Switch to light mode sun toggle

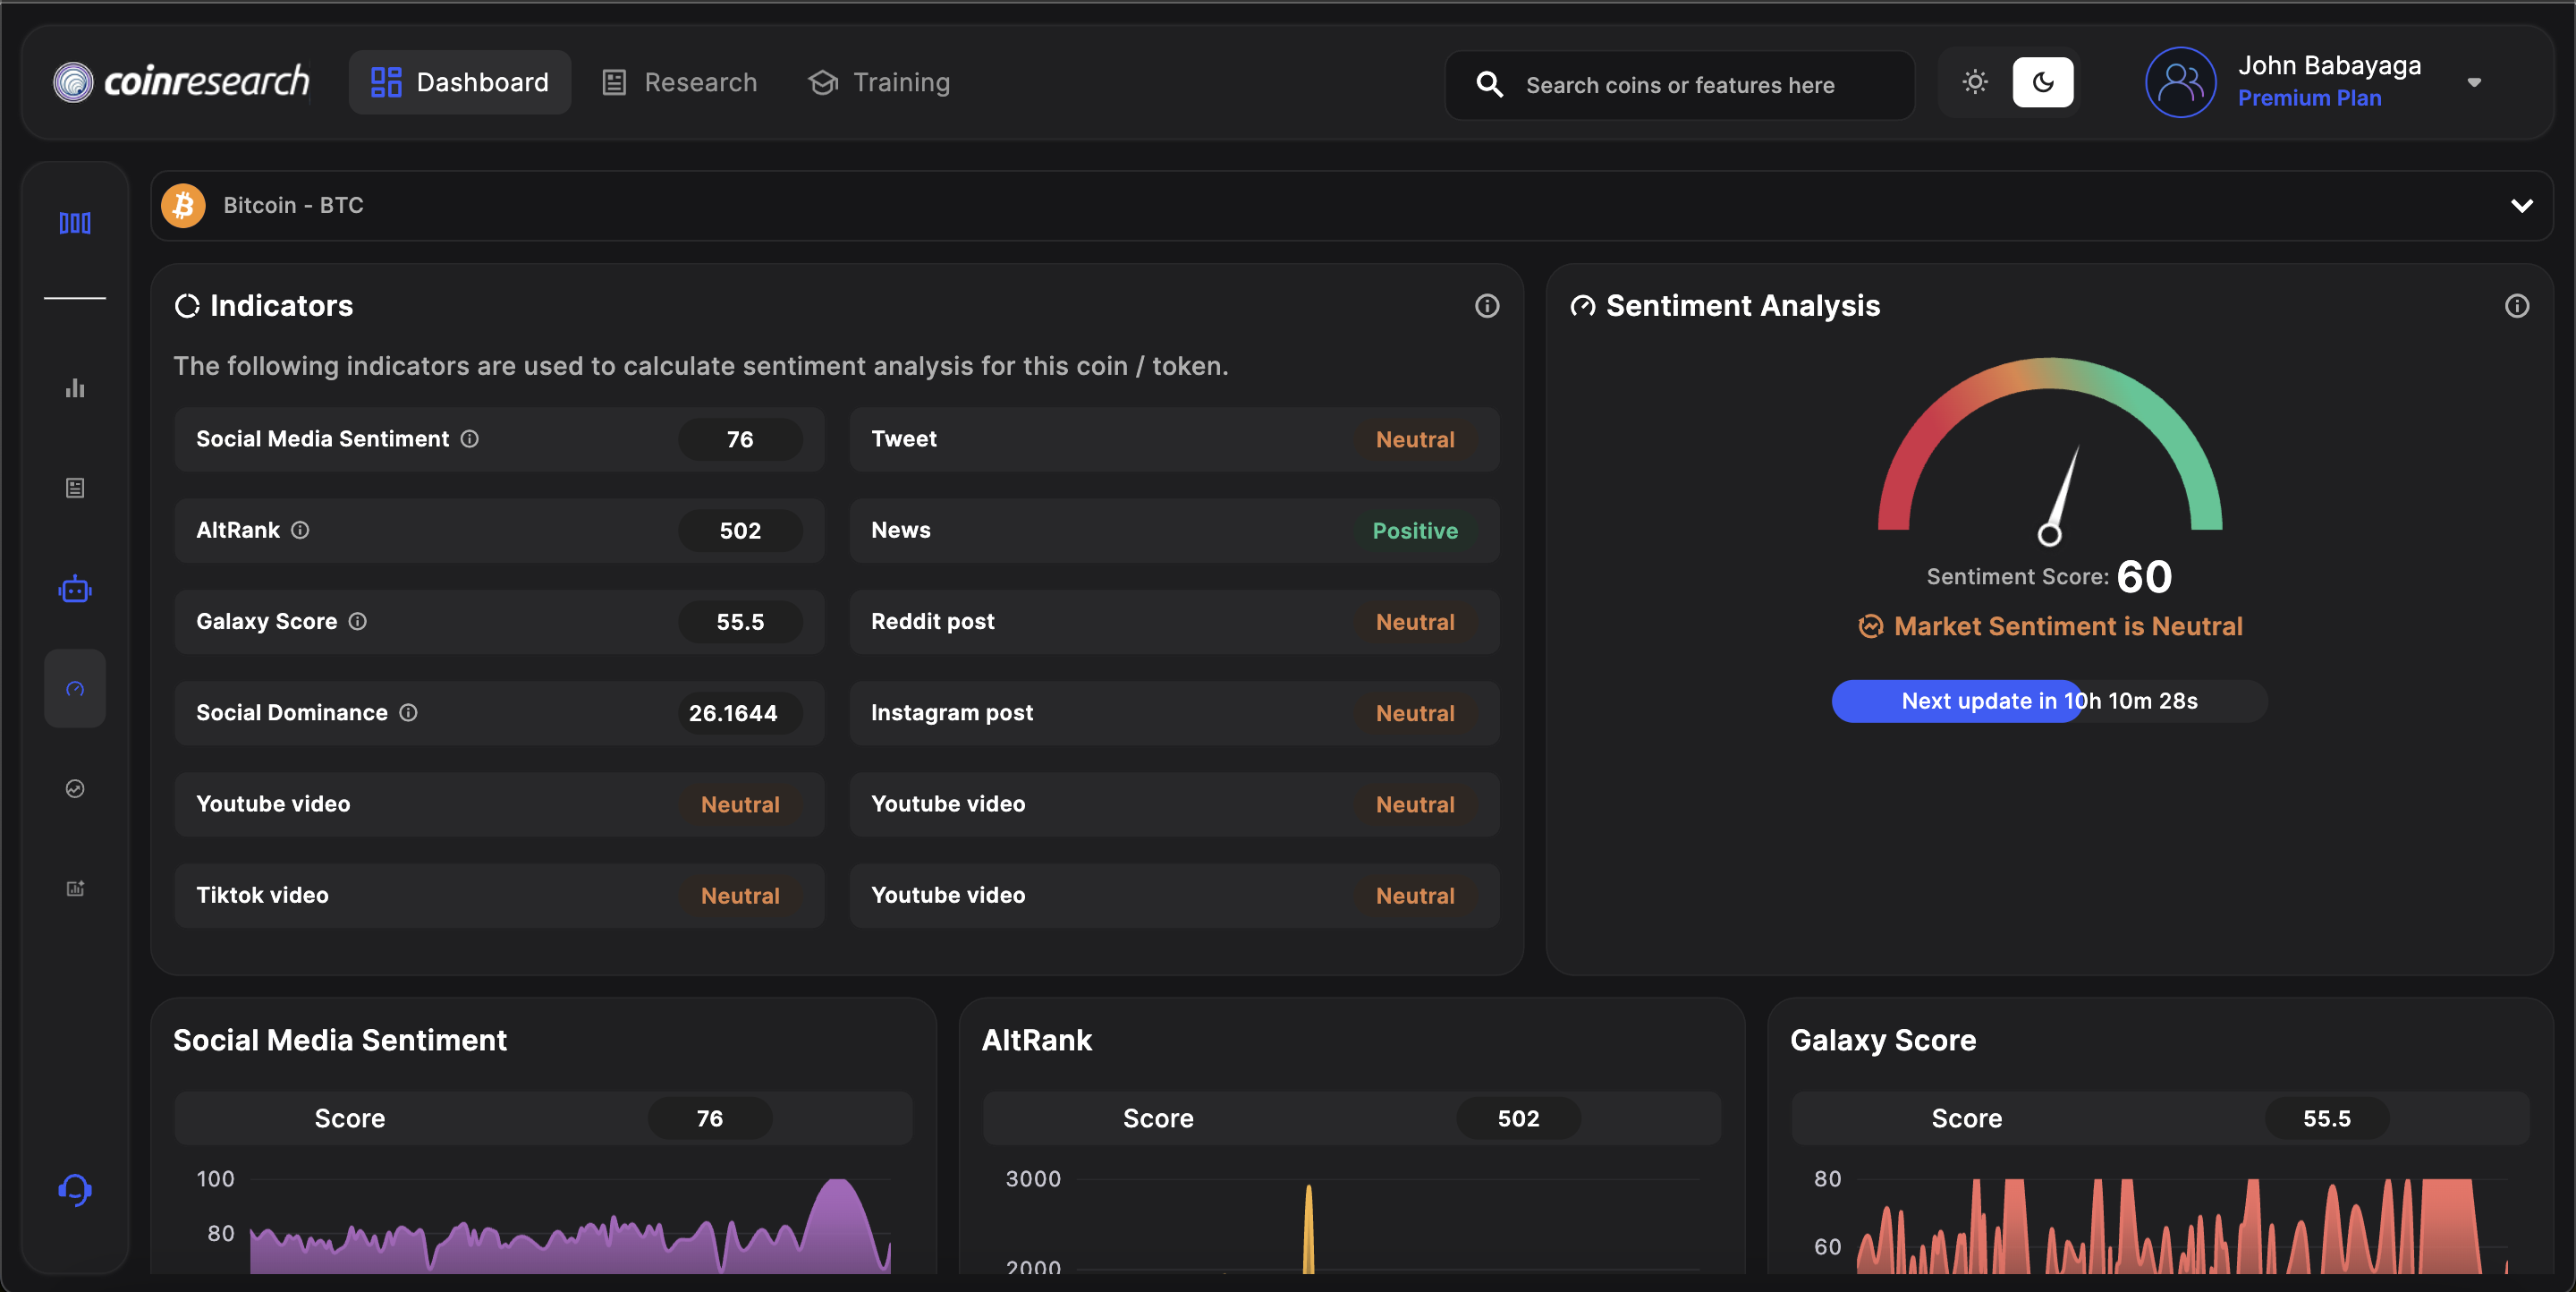point(1974,82)
